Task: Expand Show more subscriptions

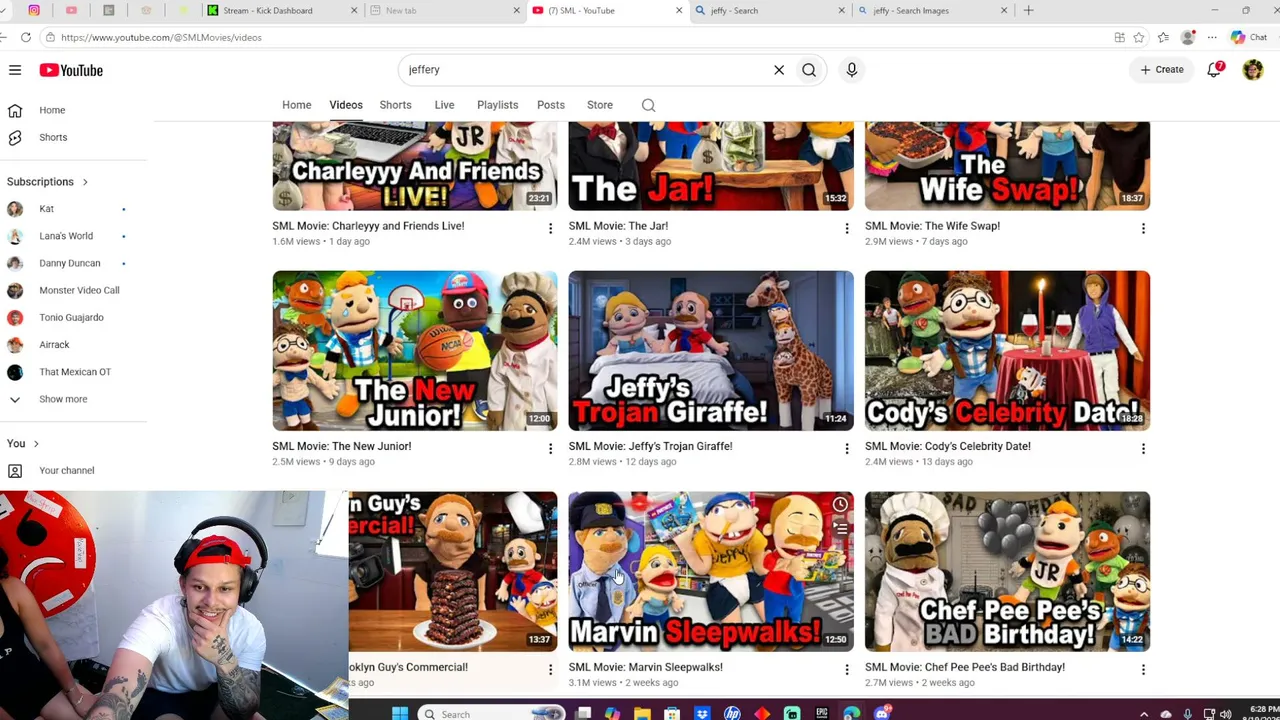Action: point(63,399)
